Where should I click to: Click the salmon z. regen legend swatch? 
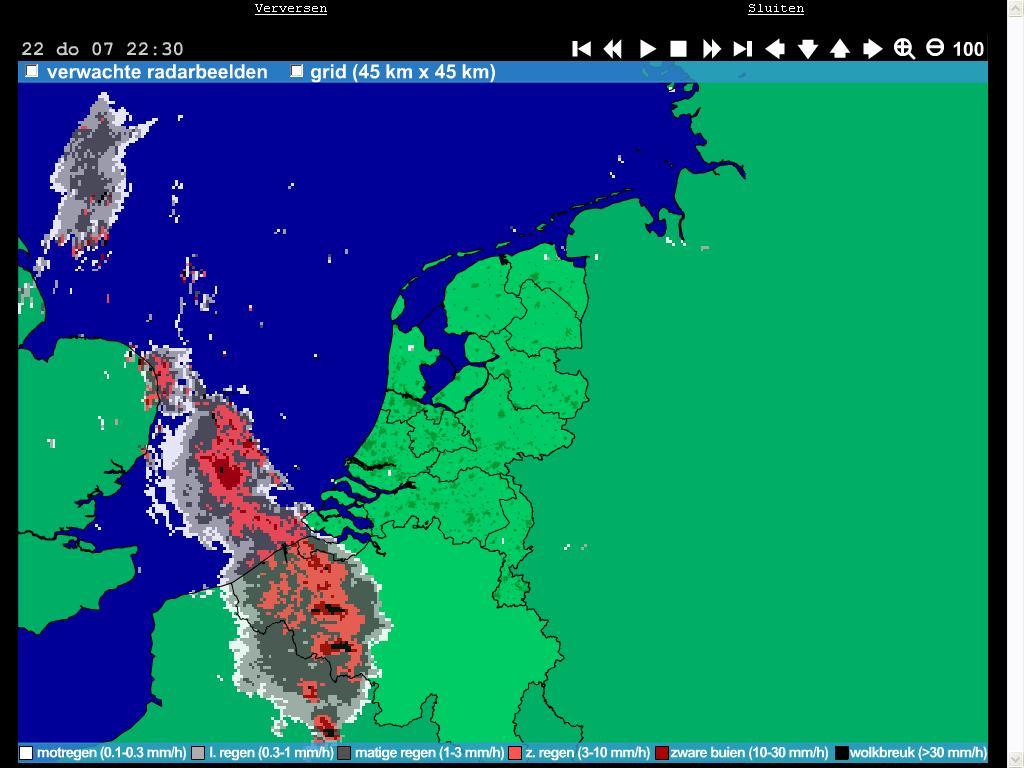click(515, 753)
